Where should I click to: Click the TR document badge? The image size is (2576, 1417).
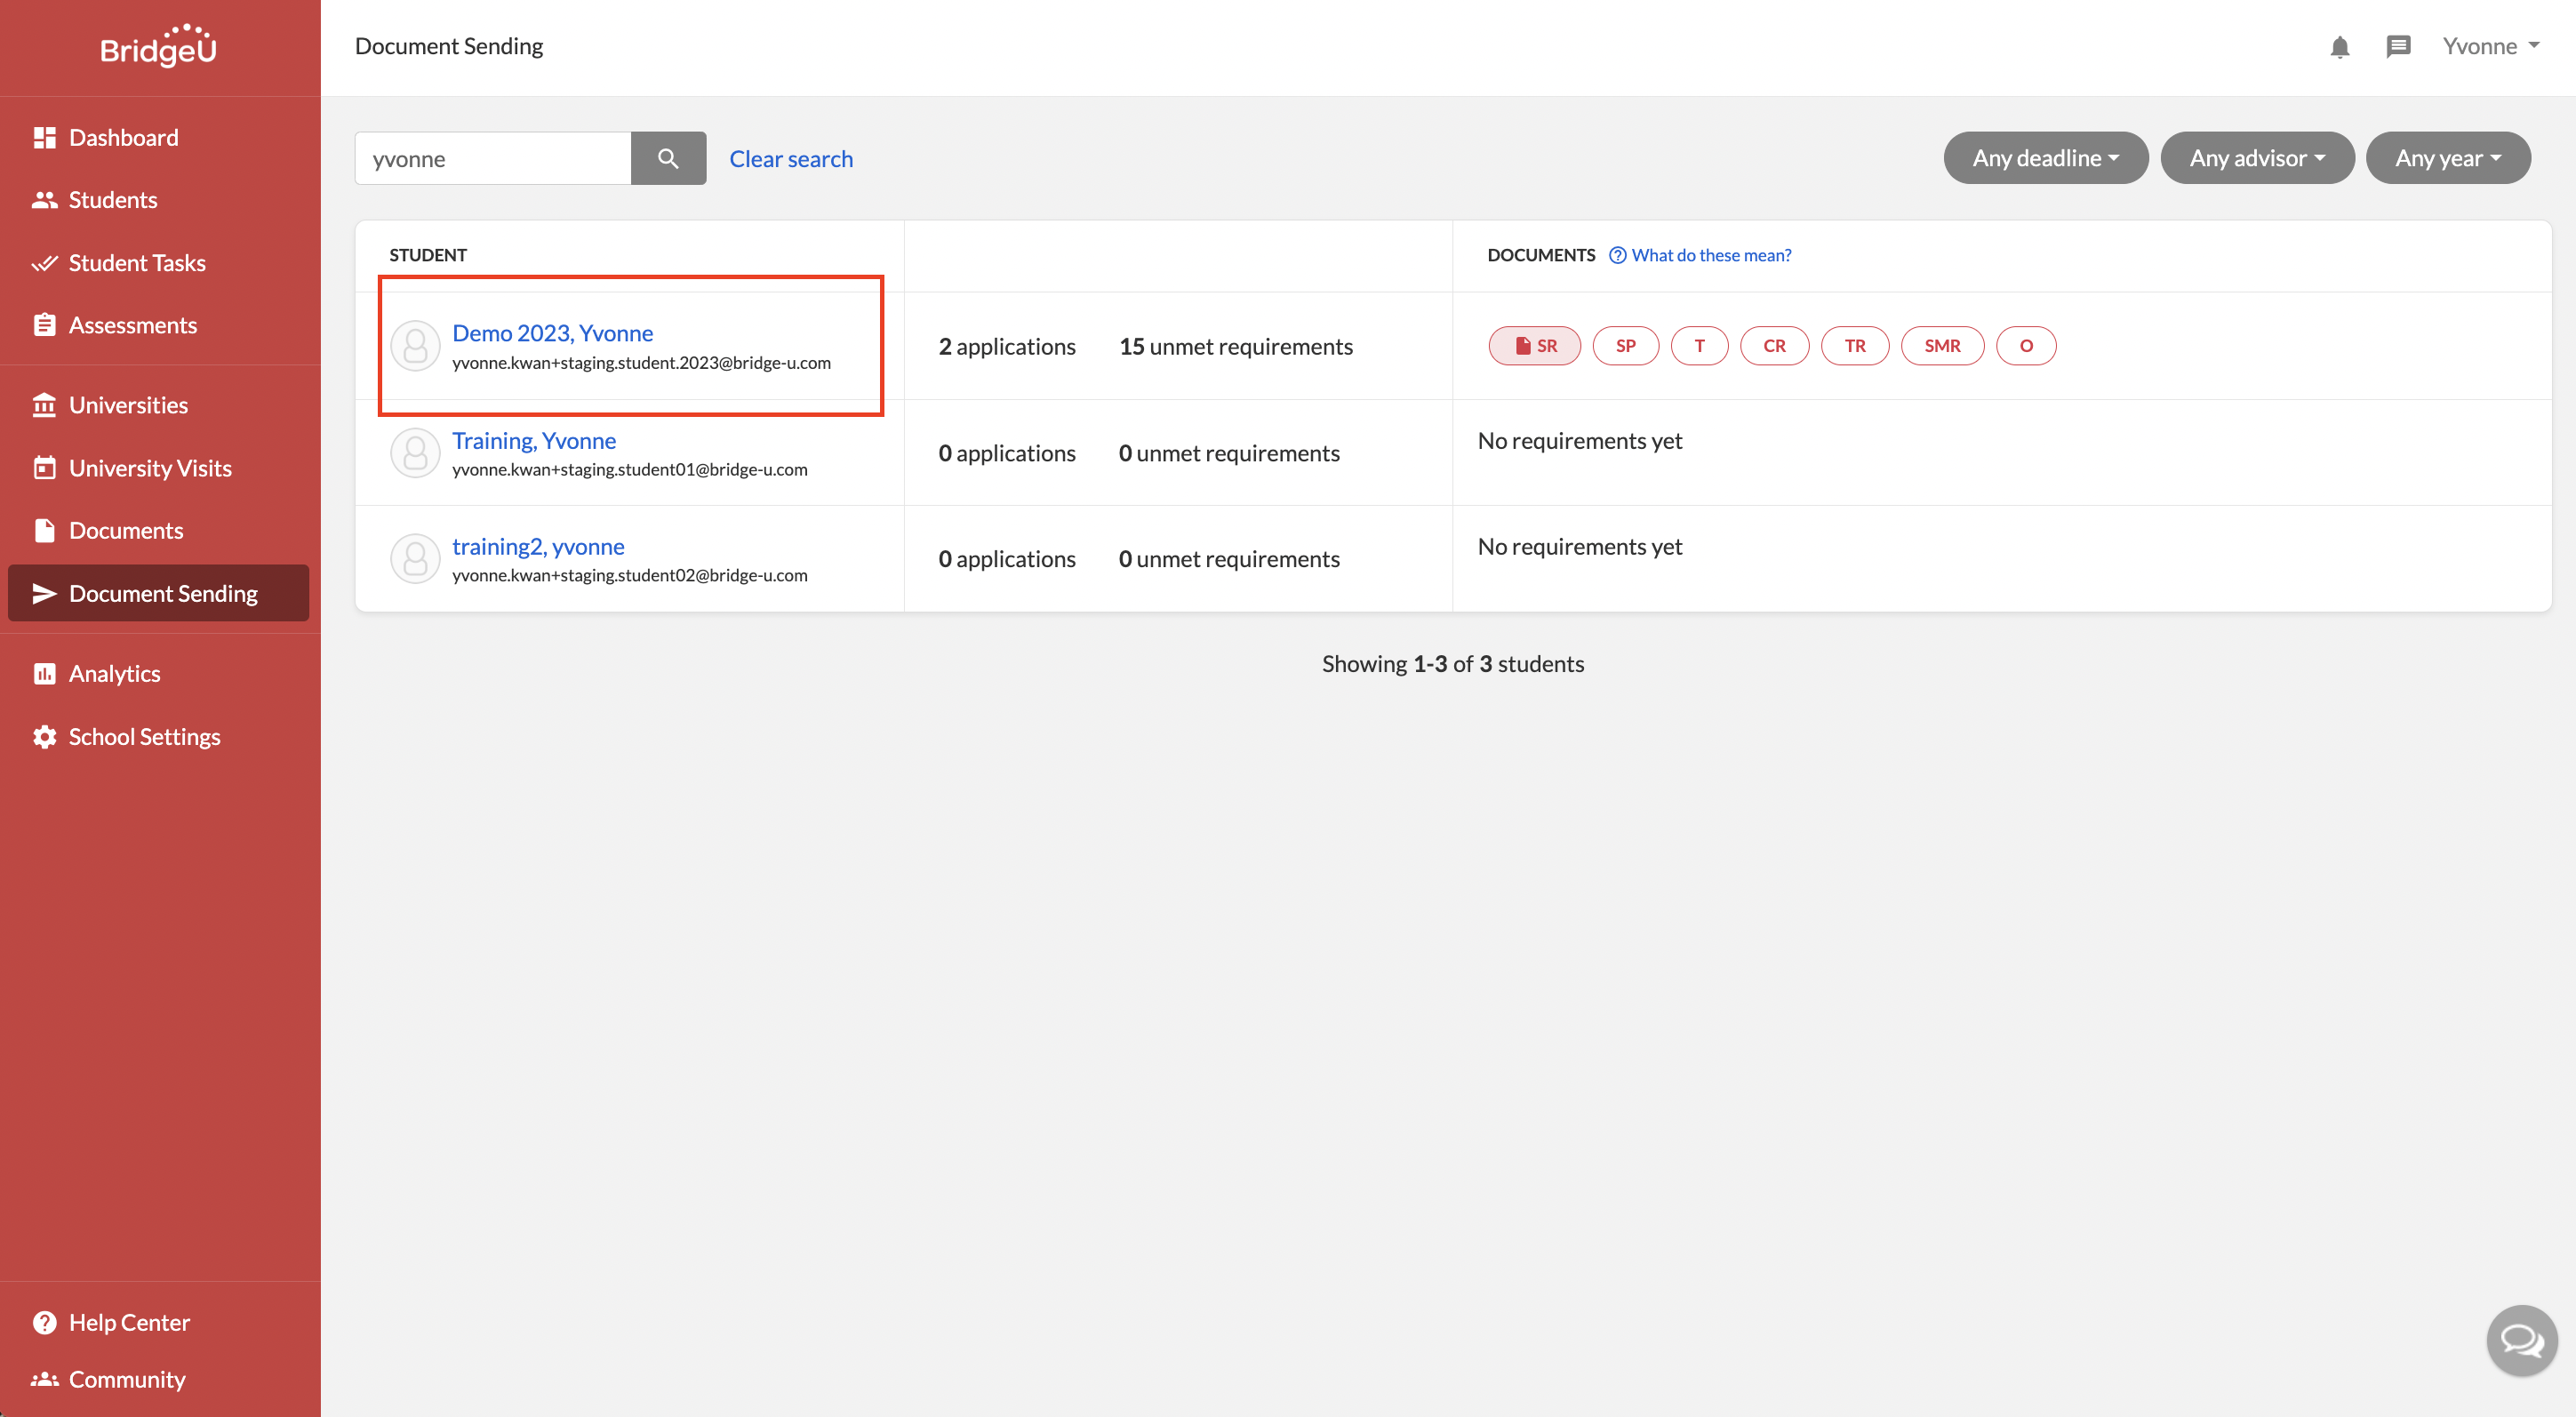click(1855, 346)
